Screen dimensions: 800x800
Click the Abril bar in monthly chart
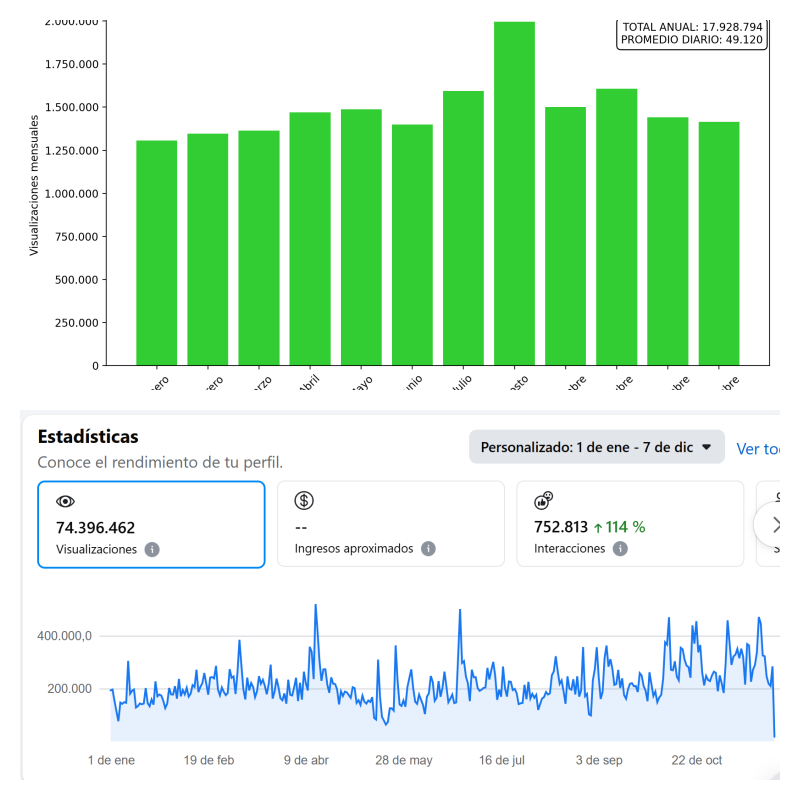coord(310,238)
